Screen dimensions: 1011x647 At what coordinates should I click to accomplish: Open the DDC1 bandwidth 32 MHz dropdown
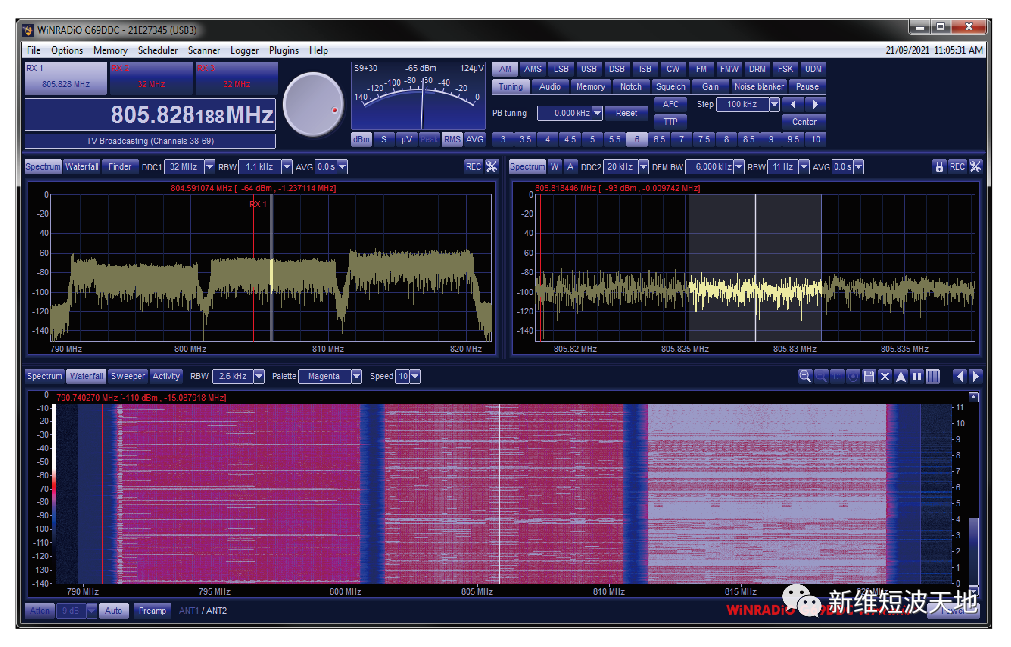click(209, 167)
